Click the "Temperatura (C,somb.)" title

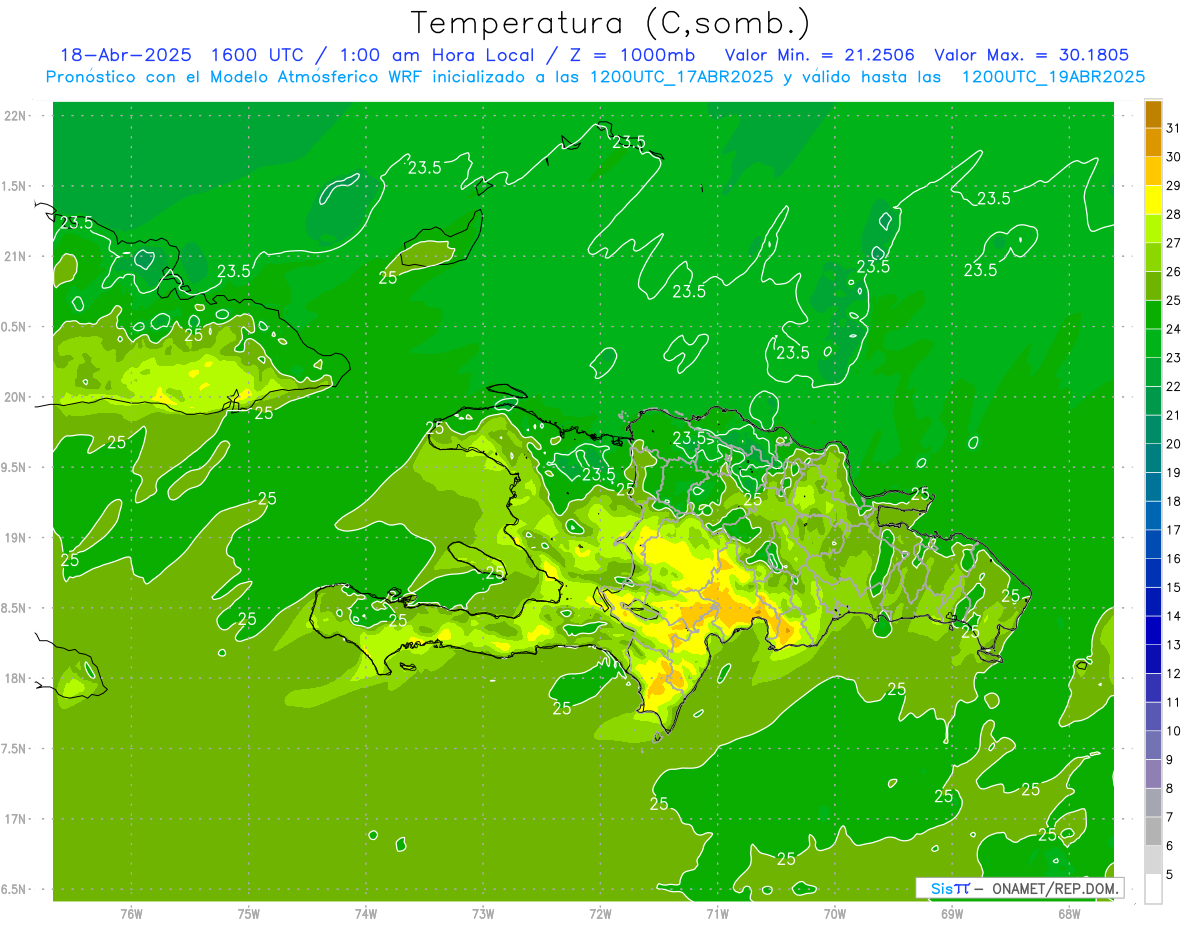[x=611, y=23]
